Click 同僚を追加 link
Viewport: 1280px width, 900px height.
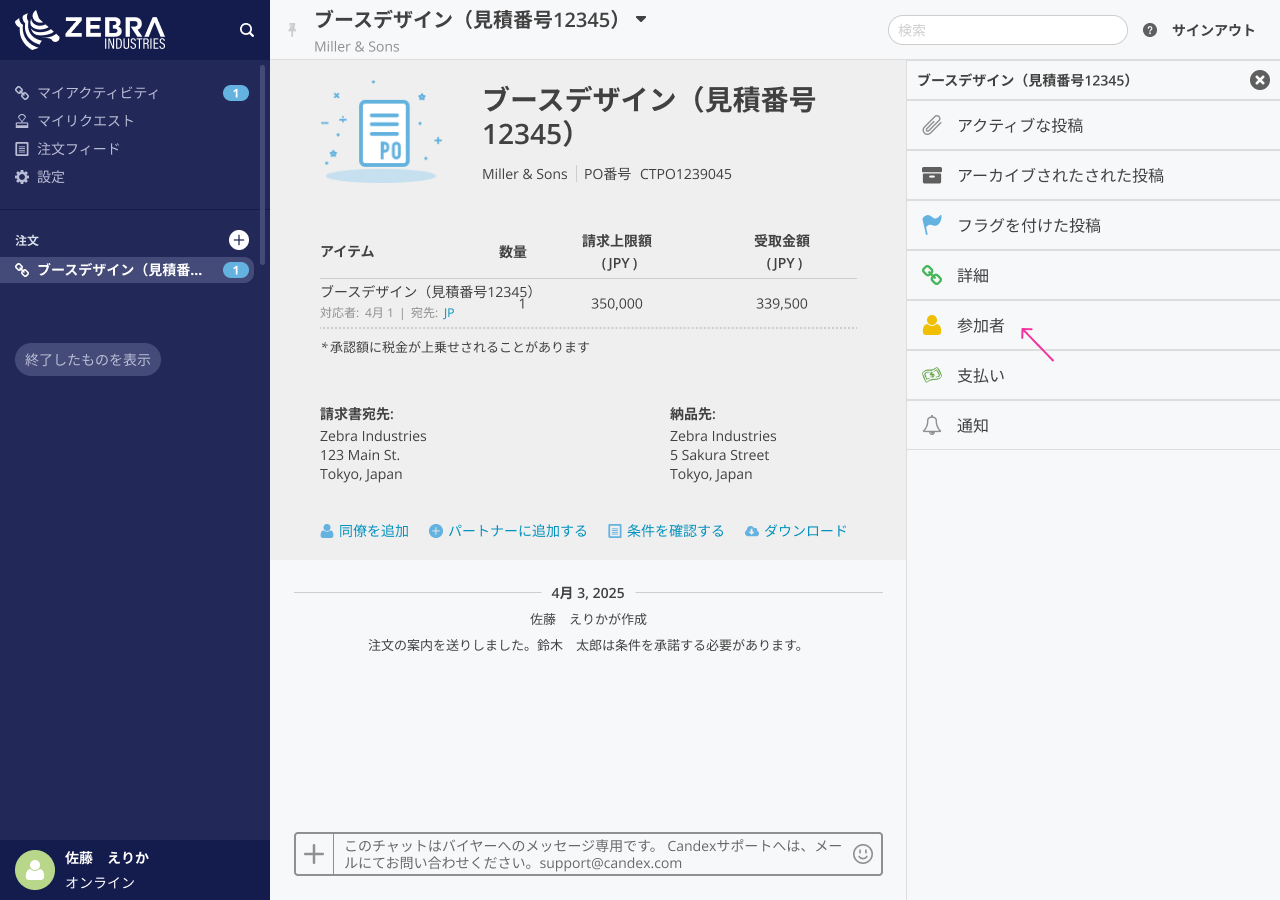[365, 531]
